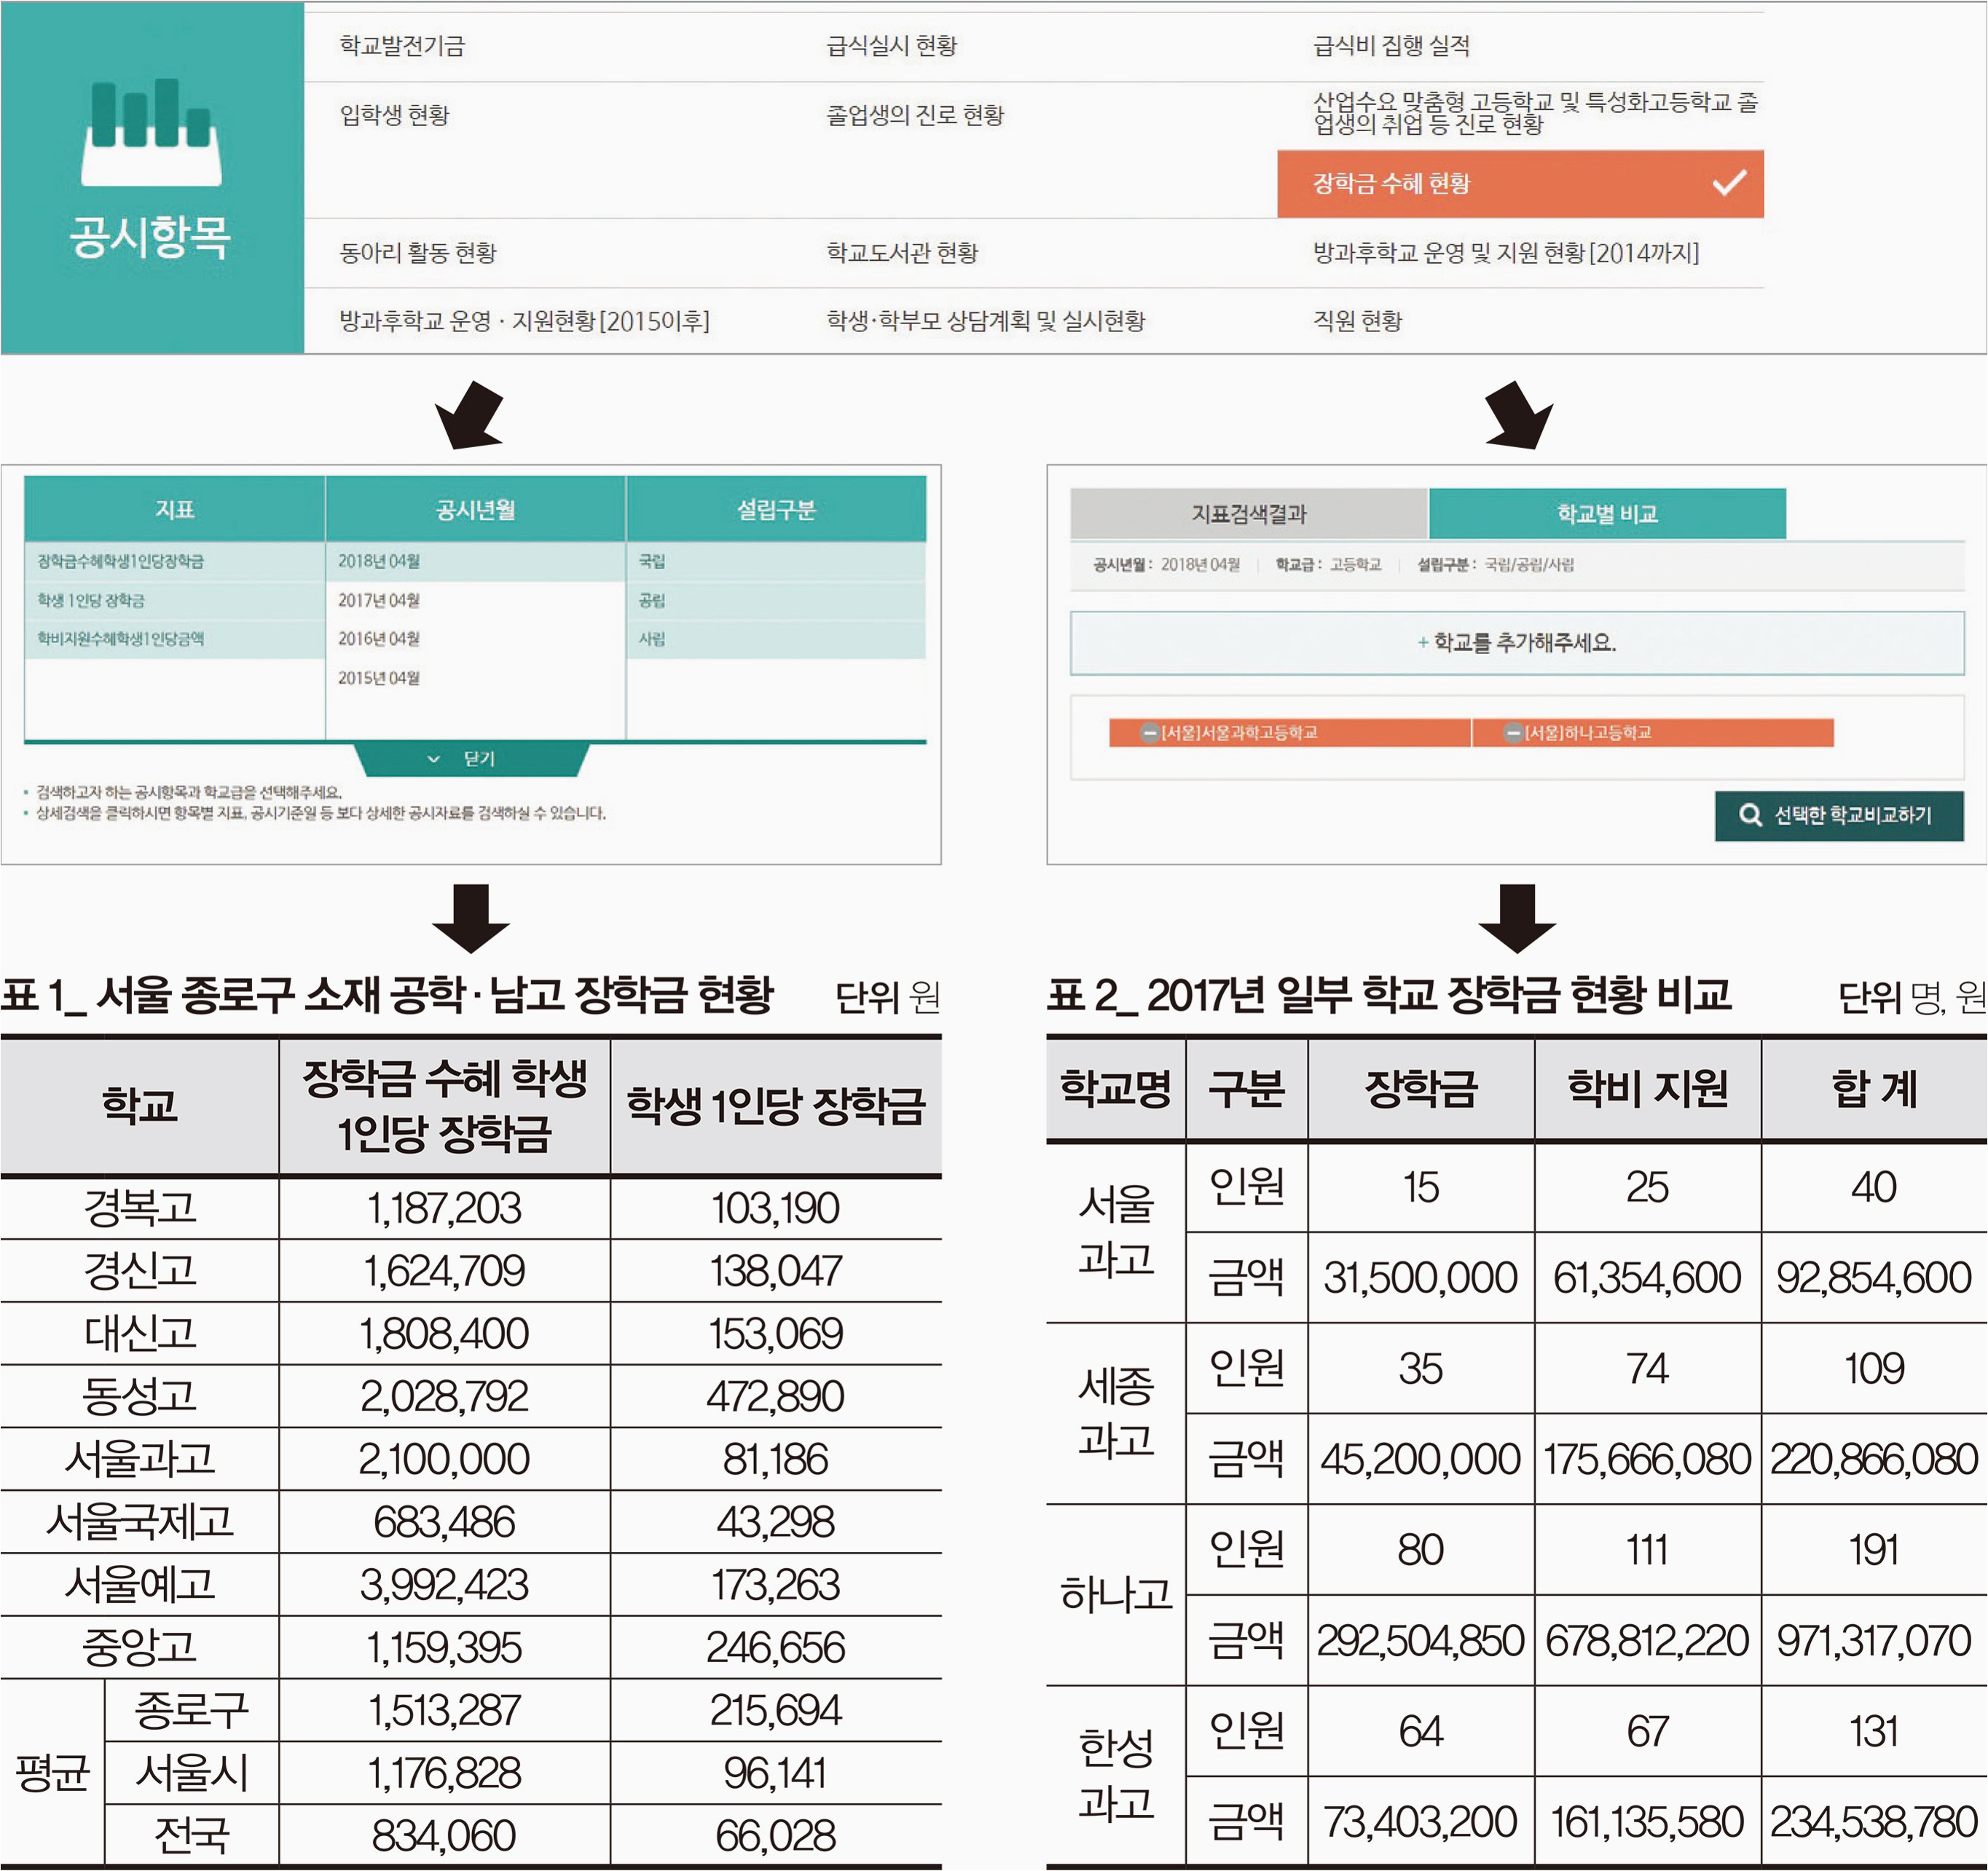This screenshot has height=1871, width=1988.
Task: Remove 하나고등학교 with its minus icon
Action: pyautogui.click(x=1514, y=733)
